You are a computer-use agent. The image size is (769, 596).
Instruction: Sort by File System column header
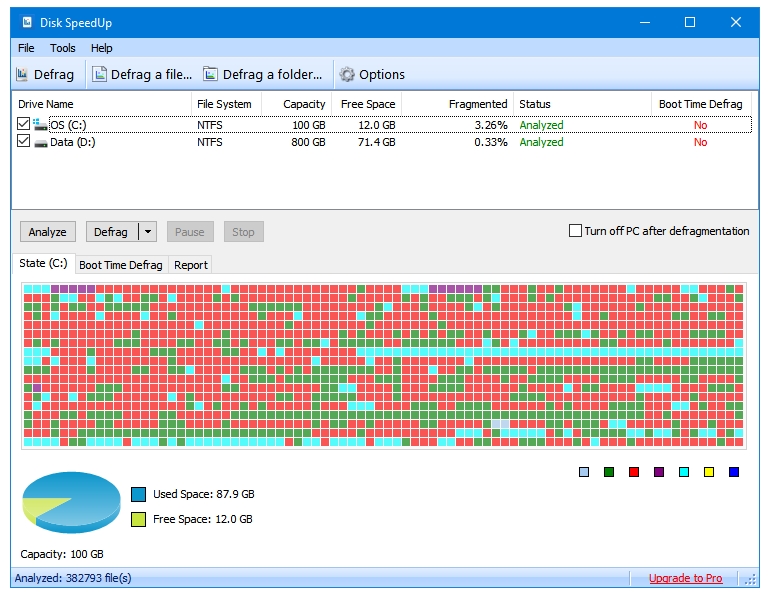(226, 104)
